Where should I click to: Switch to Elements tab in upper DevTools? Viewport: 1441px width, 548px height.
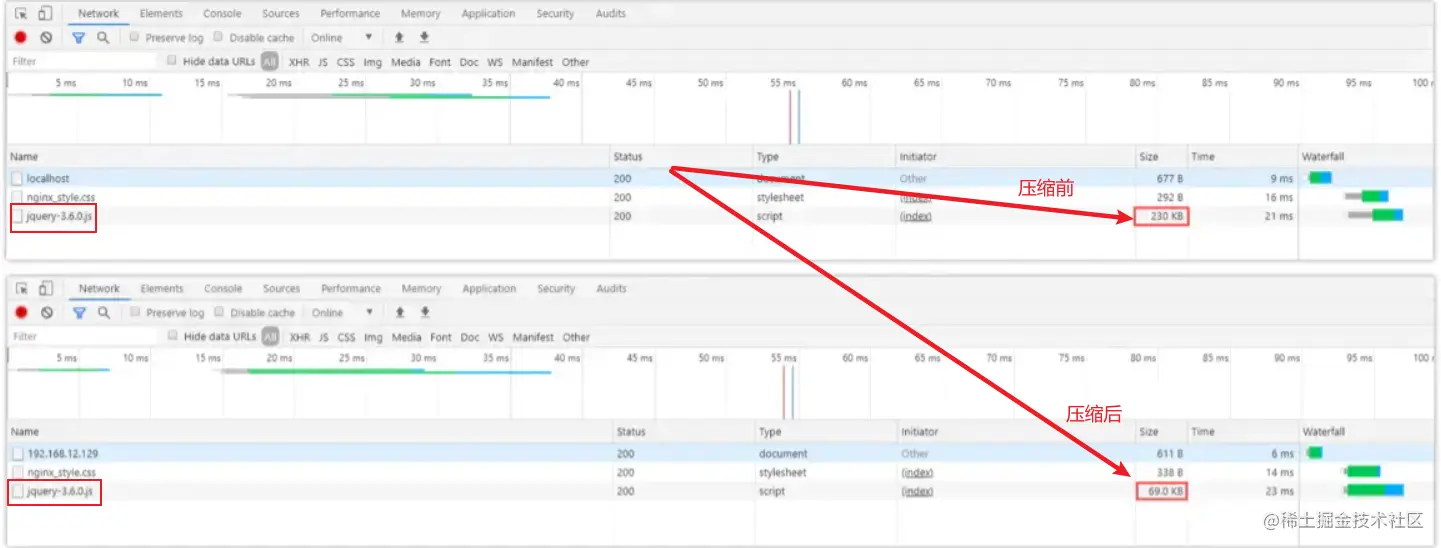[x=161, y=13]
